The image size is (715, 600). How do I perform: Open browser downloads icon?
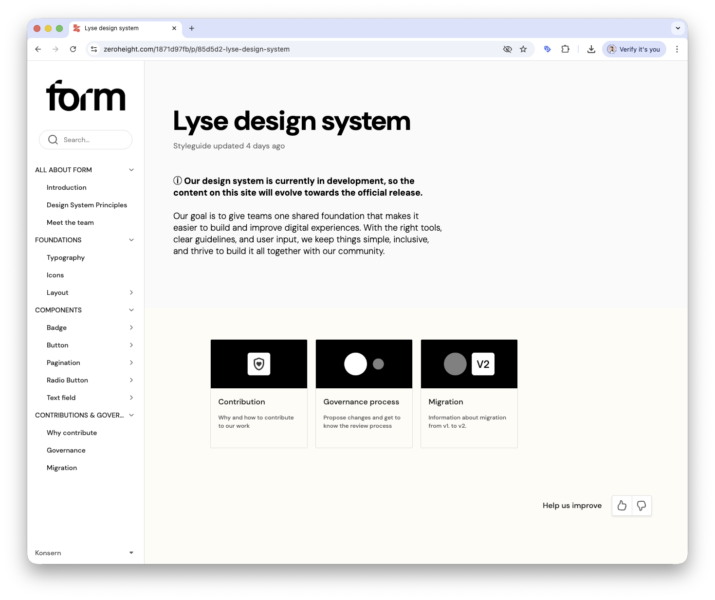[x=591, y=49]
